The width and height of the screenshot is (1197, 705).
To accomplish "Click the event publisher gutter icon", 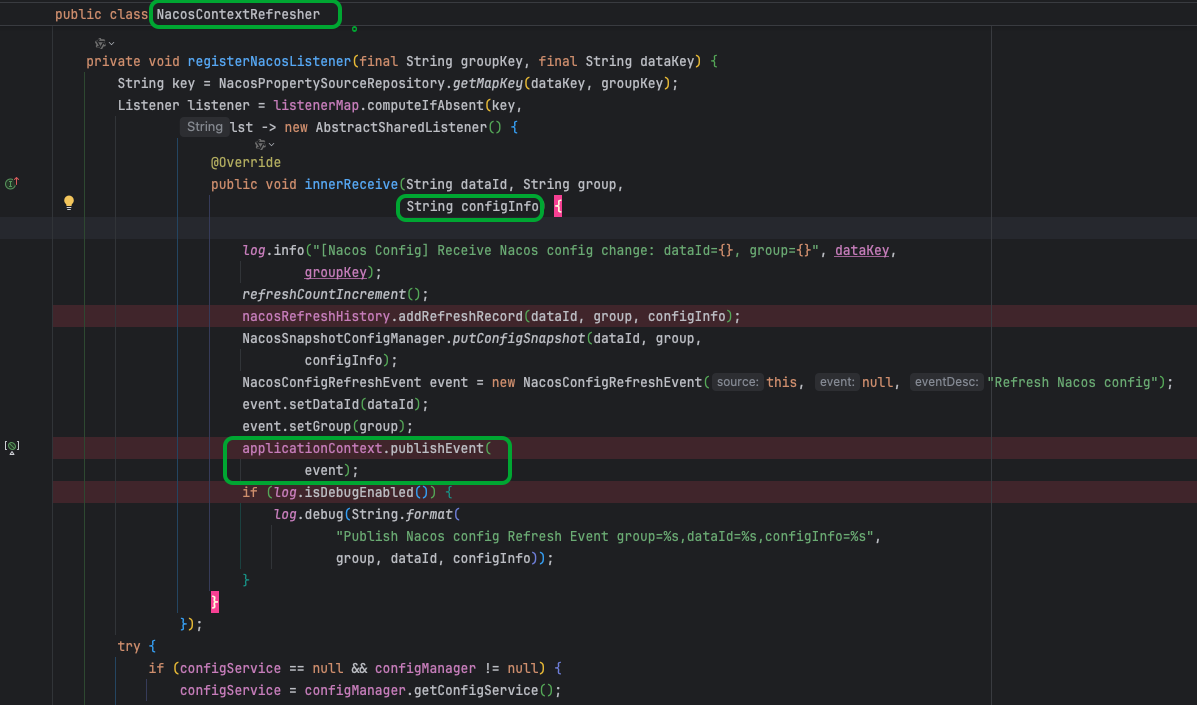I will pos(11,447).
